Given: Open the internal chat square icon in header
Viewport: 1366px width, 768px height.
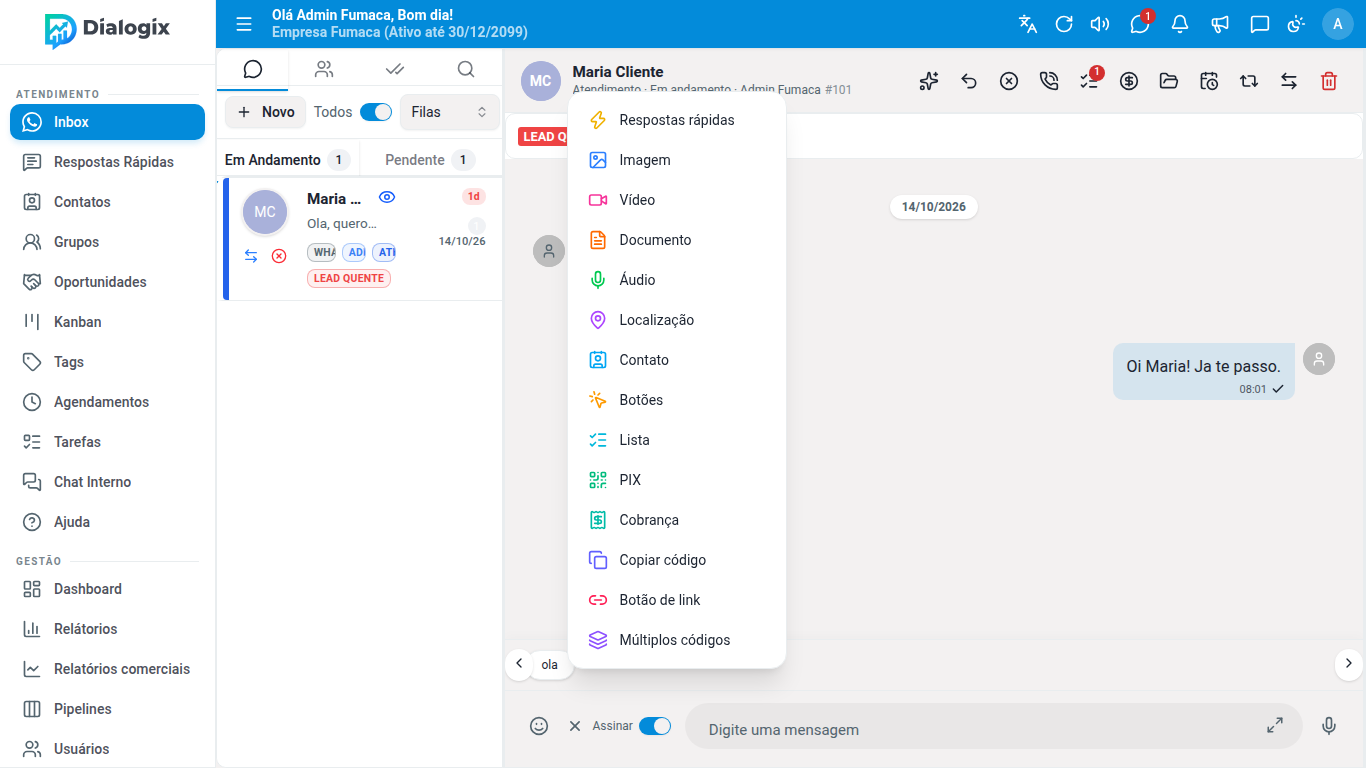Looking at the screenshot, I should 1260,24.
